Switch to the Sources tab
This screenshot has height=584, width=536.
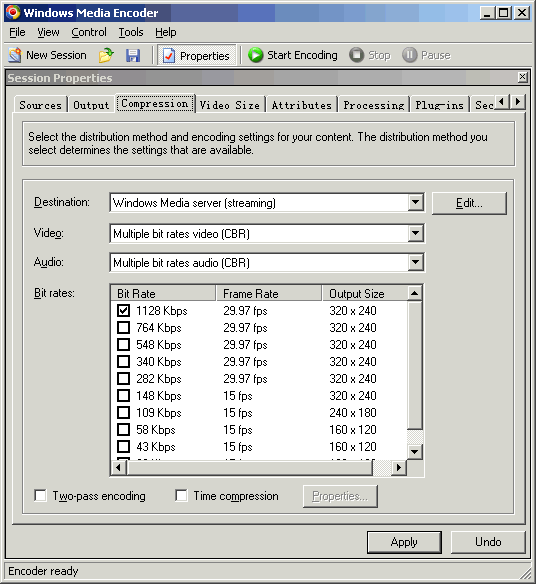41,105
